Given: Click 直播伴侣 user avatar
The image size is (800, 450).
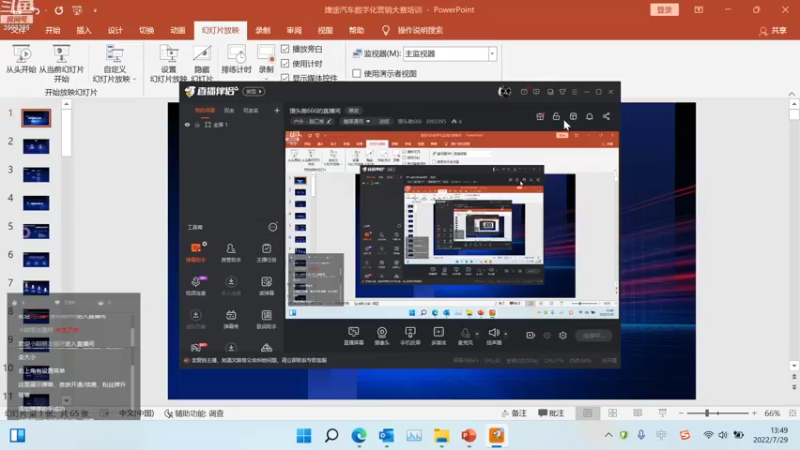Looking at the screenshot, I should coord(504,92).
